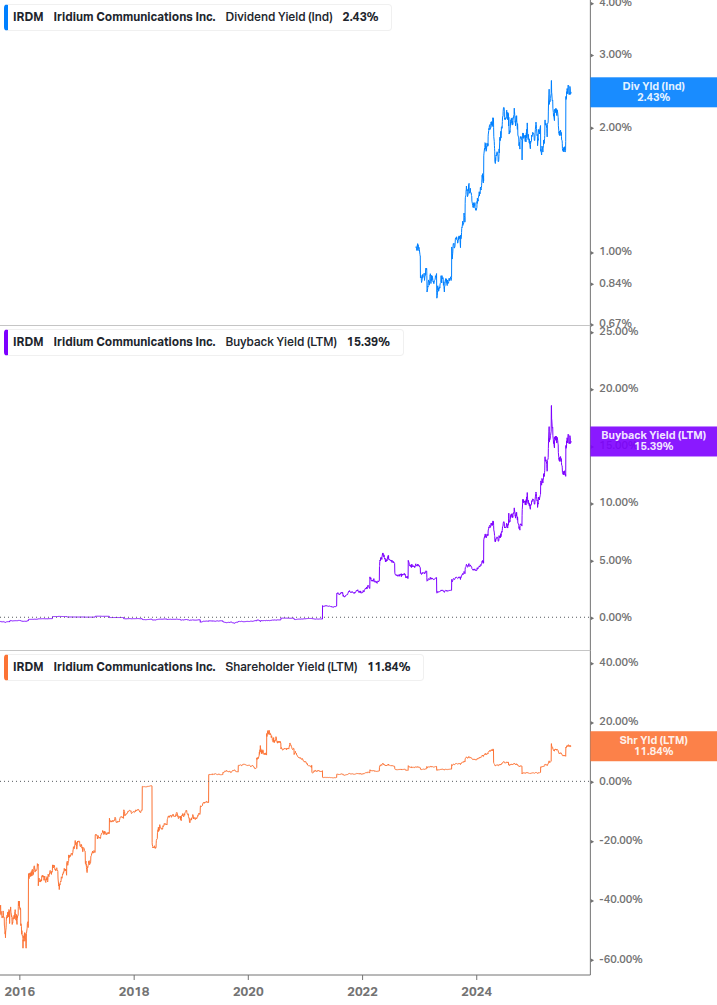Click the 2.00% tick on dividend yield axis
717x1005 pixels.
615,128
